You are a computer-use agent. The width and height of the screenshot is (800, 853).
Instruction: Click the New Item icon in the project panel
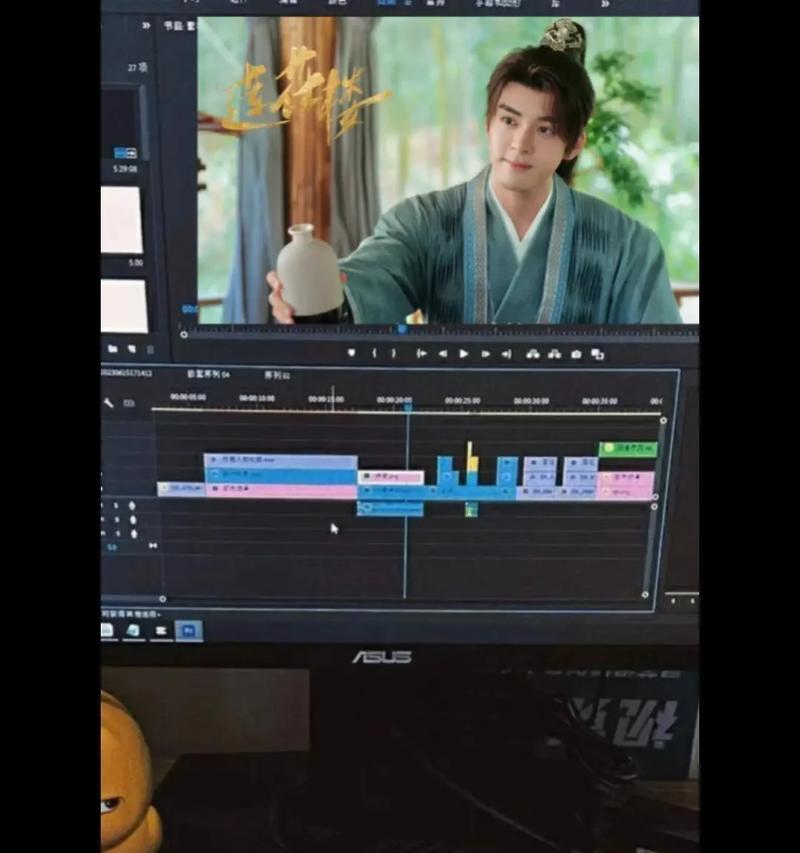[x=132, y=349]
